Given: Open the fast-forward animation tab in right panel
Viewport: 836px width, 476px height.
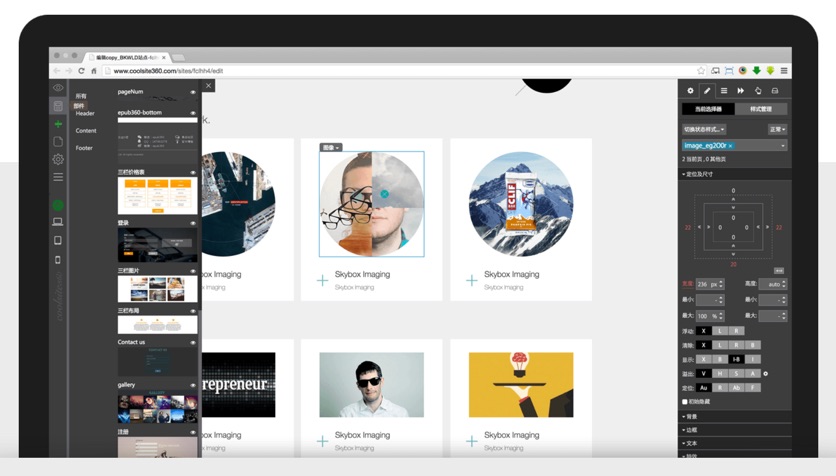Looking at the screenshot, I should [741, 91].
